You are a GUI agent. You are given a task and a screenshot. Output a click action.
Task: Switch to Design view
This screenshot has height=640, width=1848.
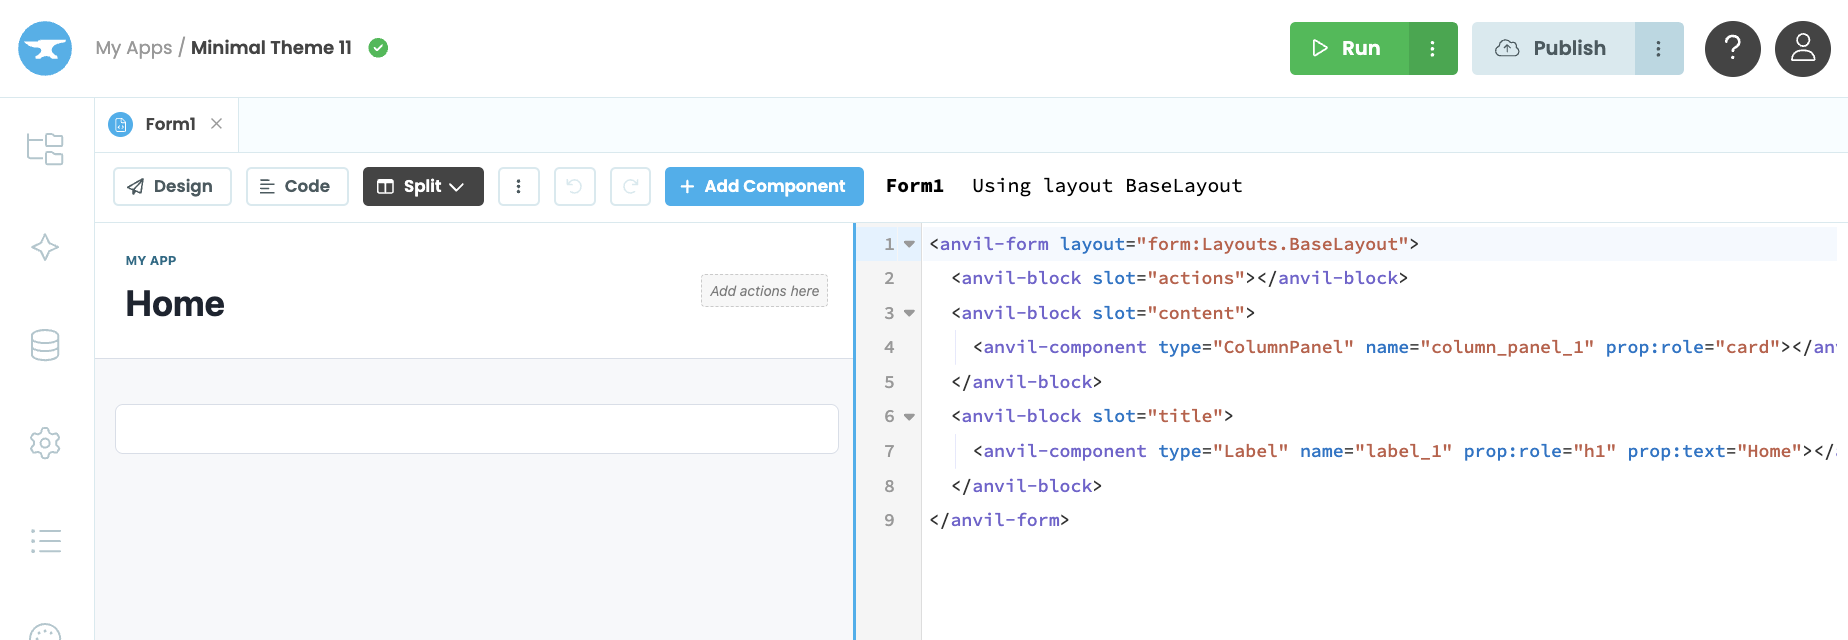(x=172, y=186)
